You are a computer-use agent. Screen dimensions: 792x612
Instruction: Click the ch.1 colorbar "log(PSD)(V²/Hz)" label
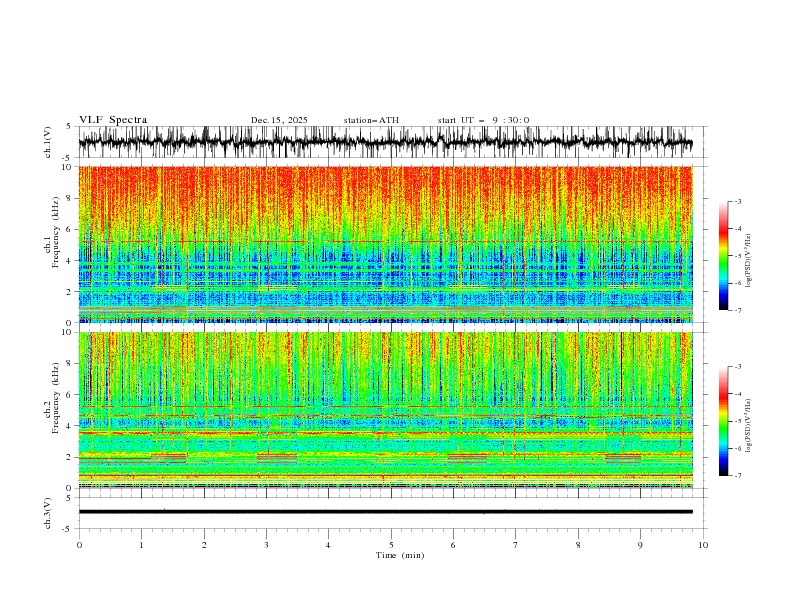tap(748, 261)
